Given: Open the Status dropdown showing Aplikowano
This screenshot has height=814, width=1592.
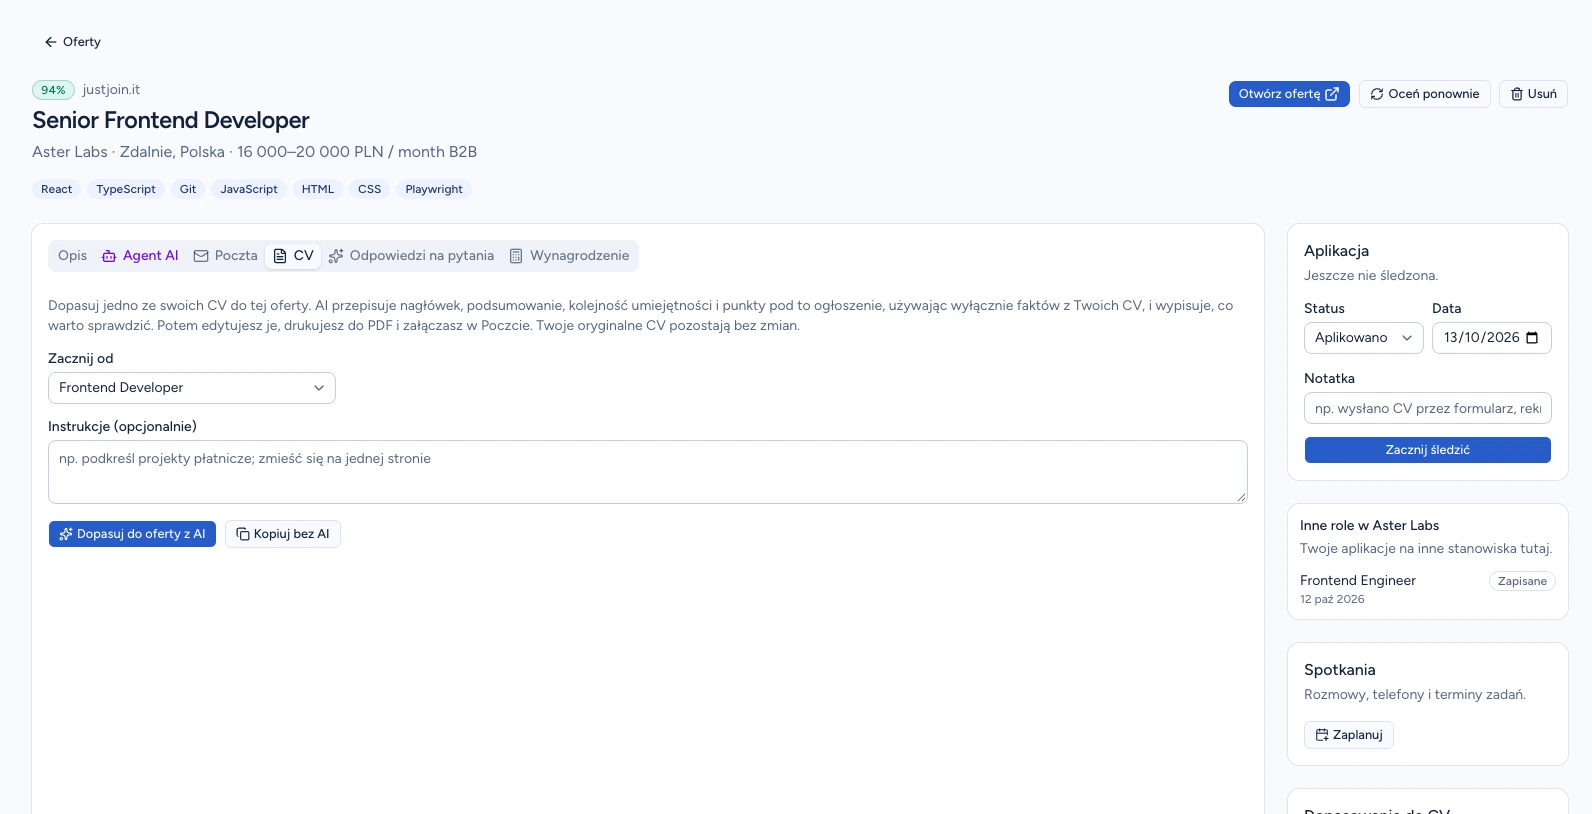Looking at the screenshot, I should [1364, 338].
